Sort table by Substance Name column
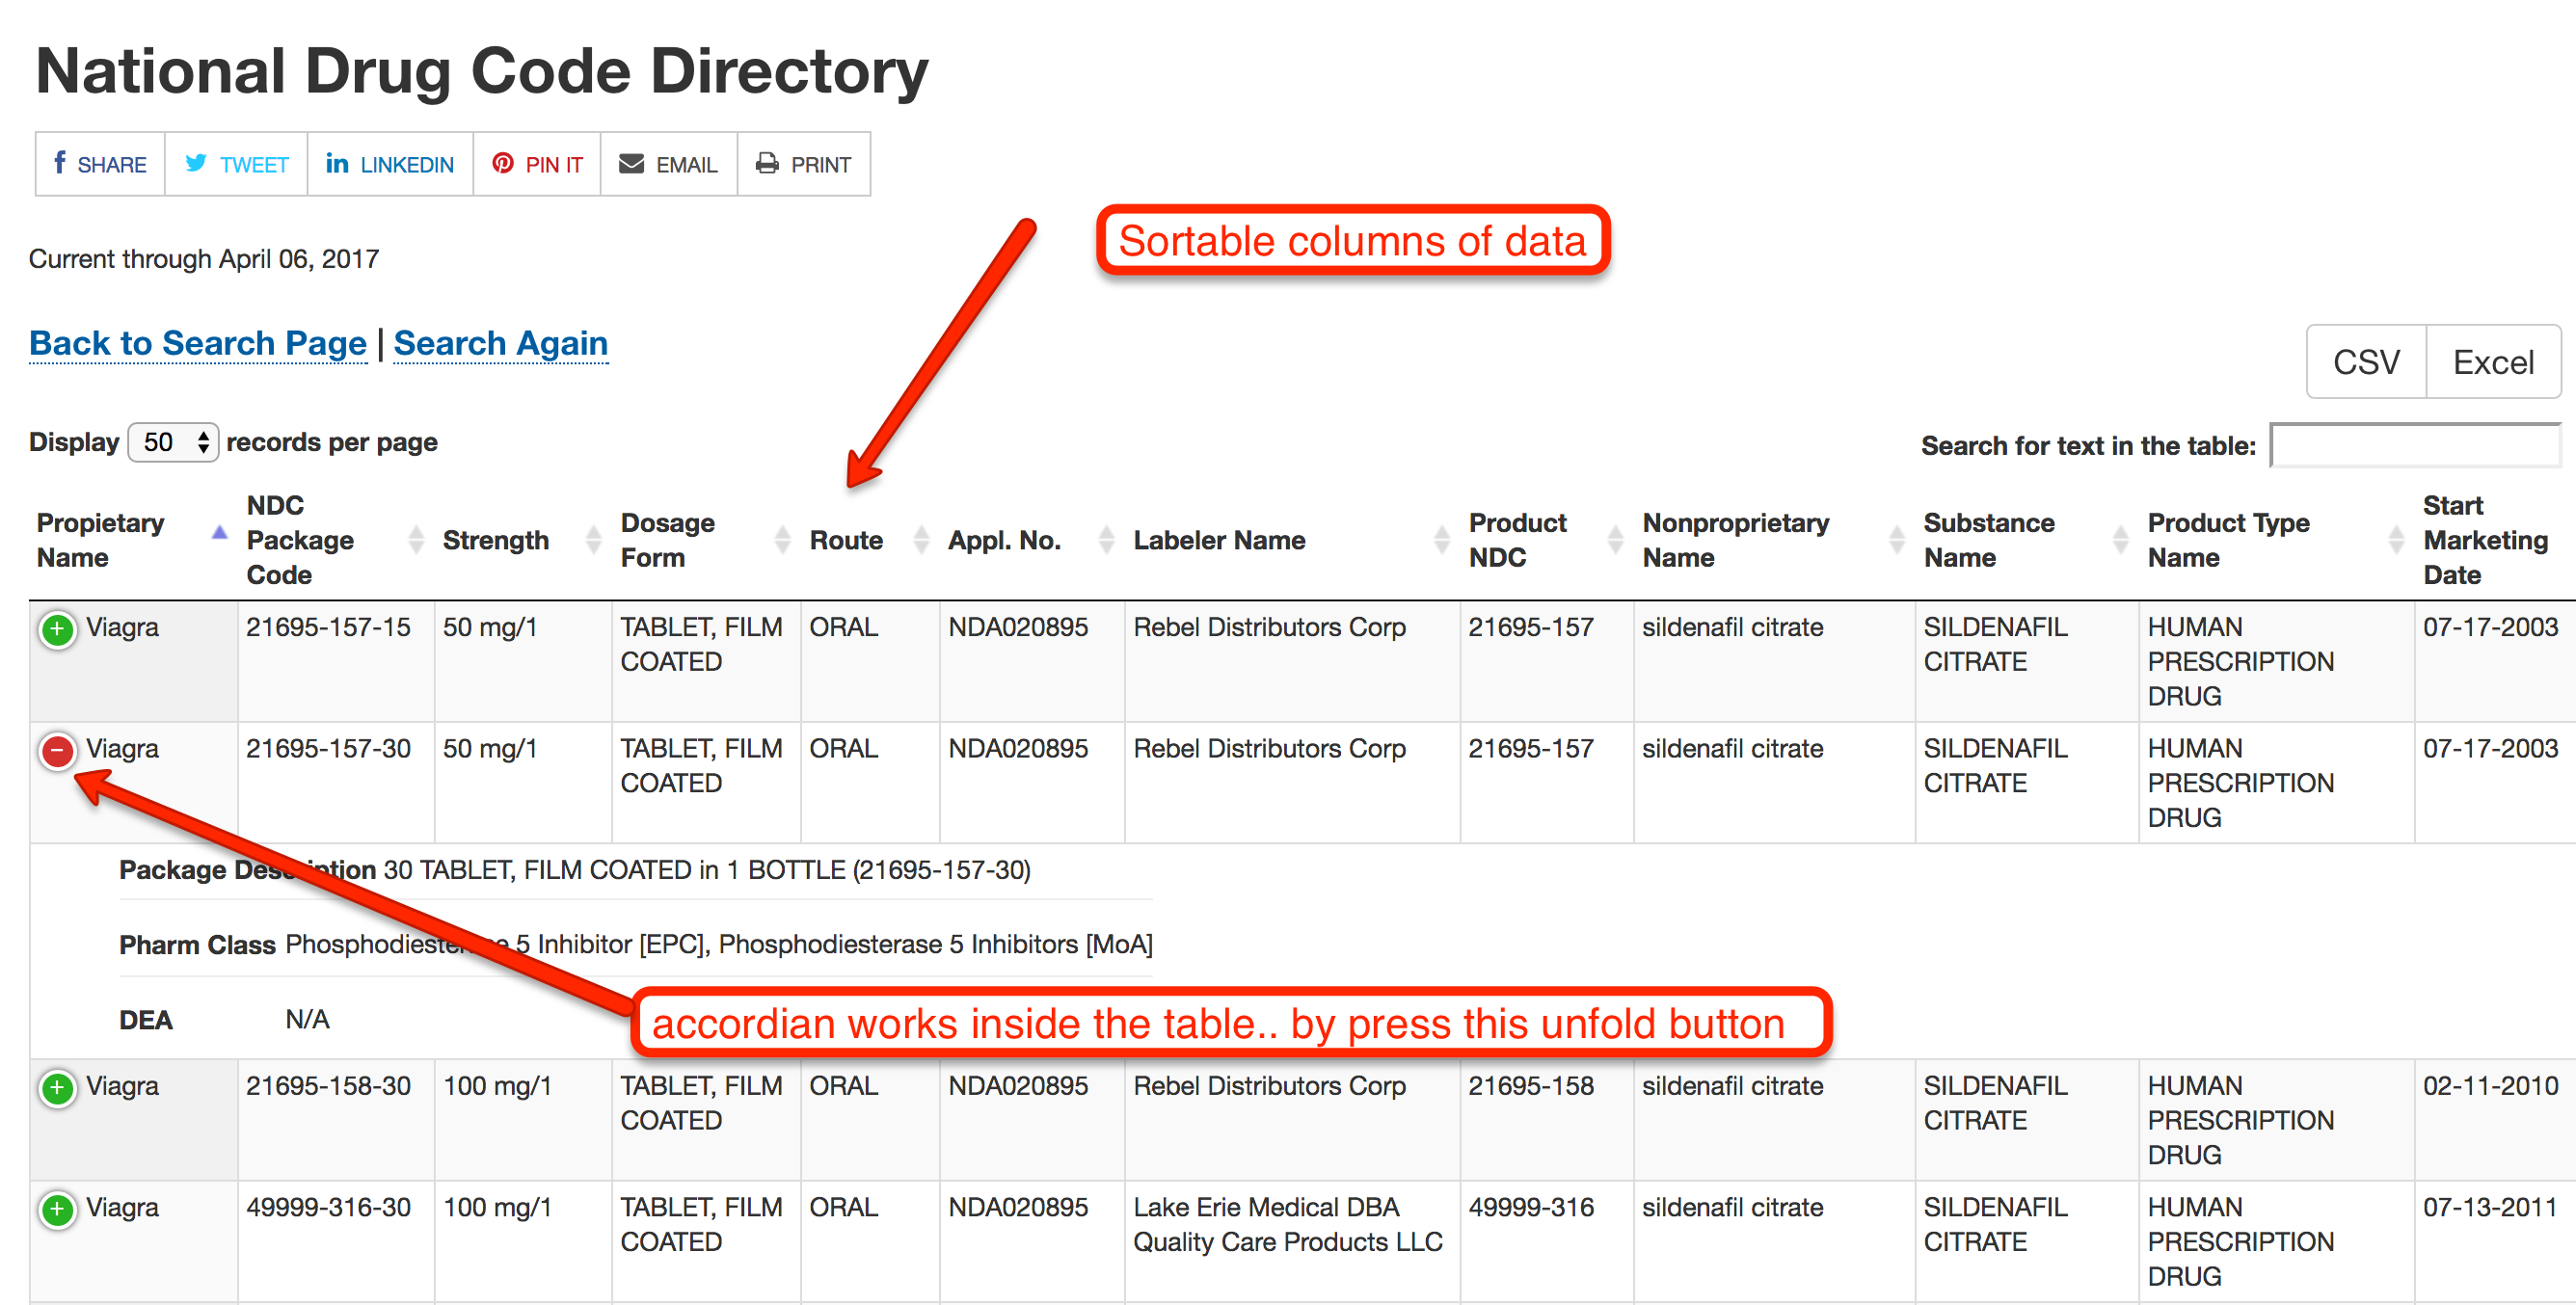 click(x=2026, y=540)
